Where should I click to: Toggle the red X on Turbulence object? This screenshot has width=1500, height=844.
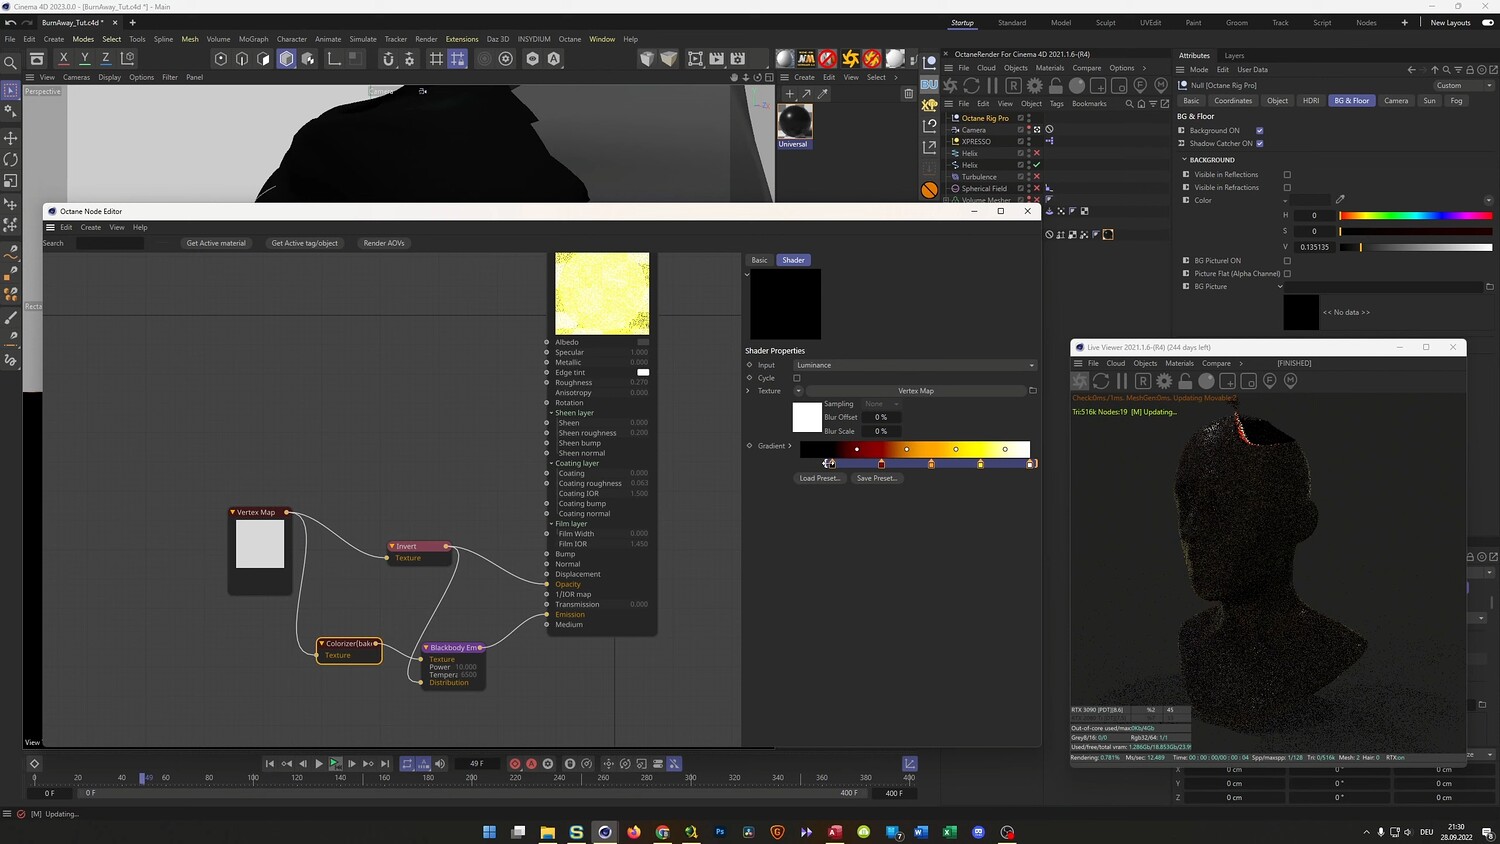pos(1037,177)
